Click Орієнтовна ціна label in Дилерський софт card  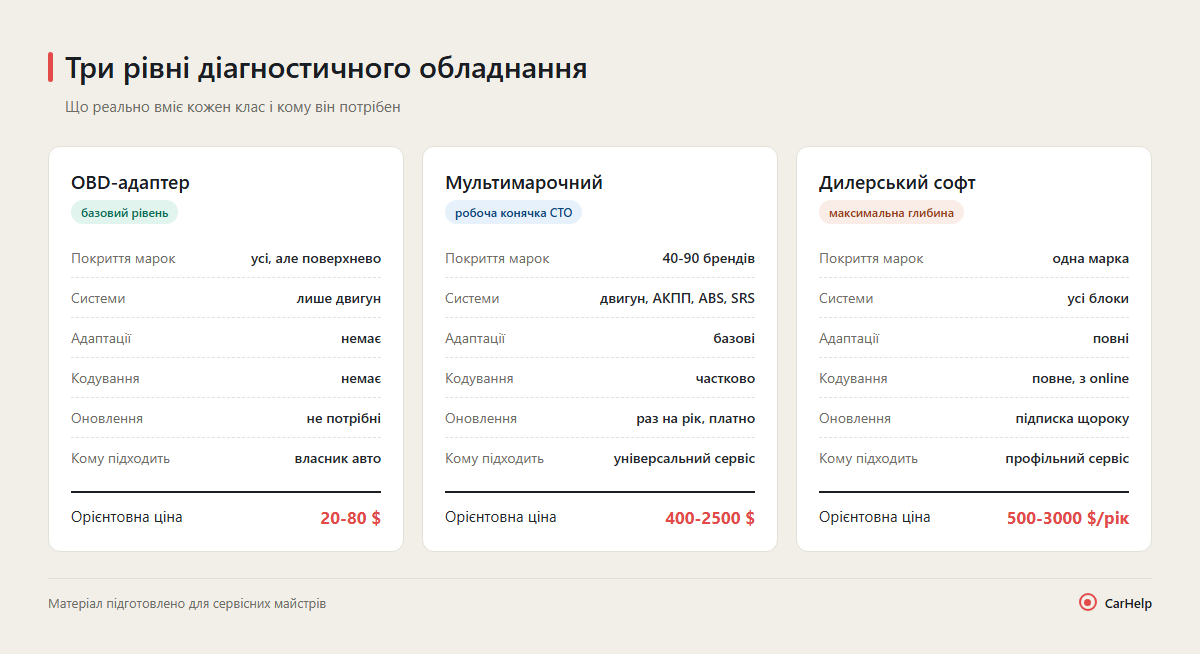[875, 517]
